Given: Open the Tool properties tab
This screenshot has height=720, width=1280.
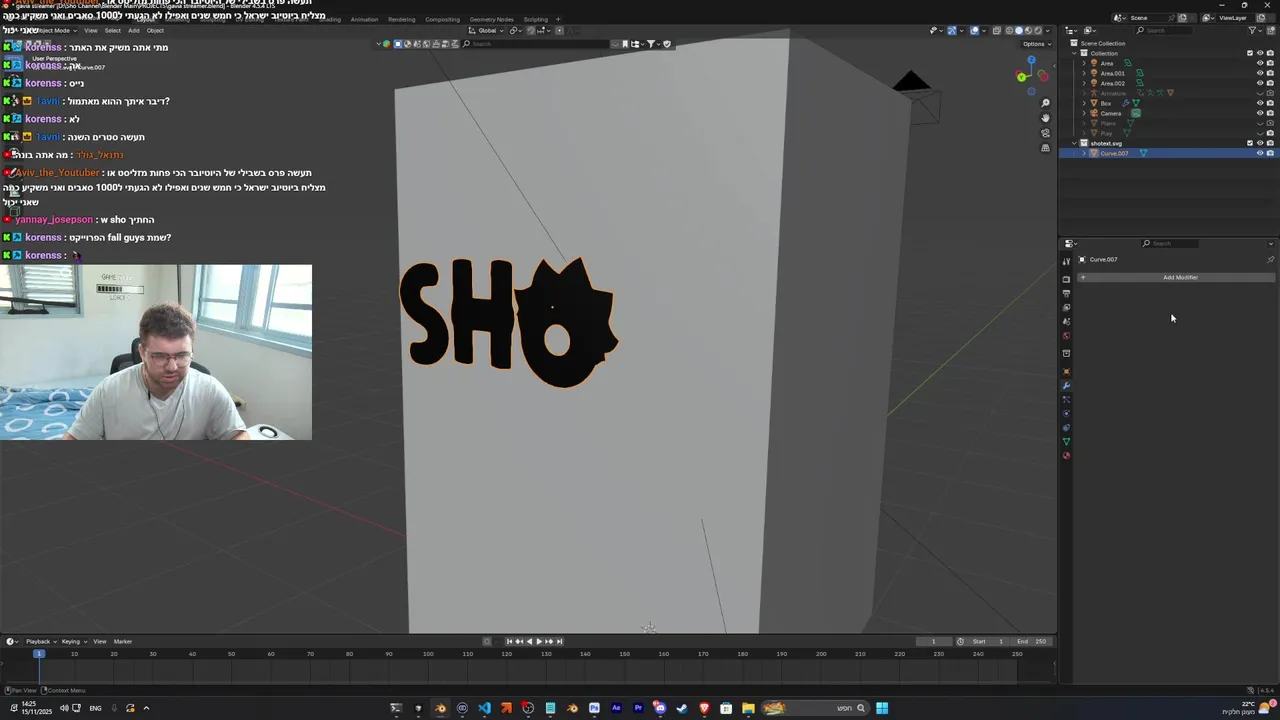Looking at the screenshot, I should [x=1066, y=262].
